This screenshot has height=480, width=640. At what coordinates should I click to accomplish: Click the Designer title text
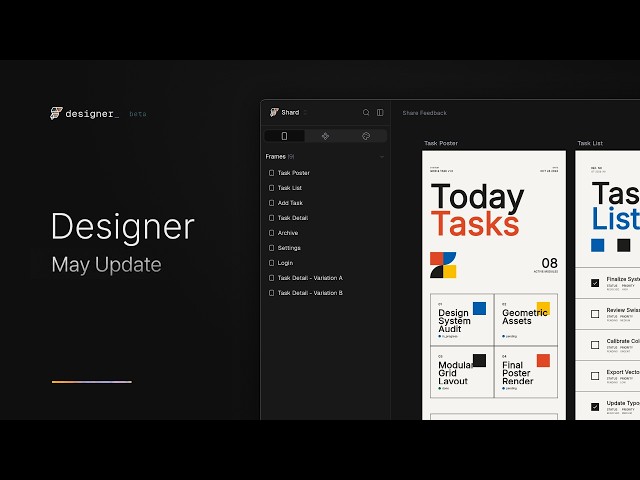tap(122, 227)
